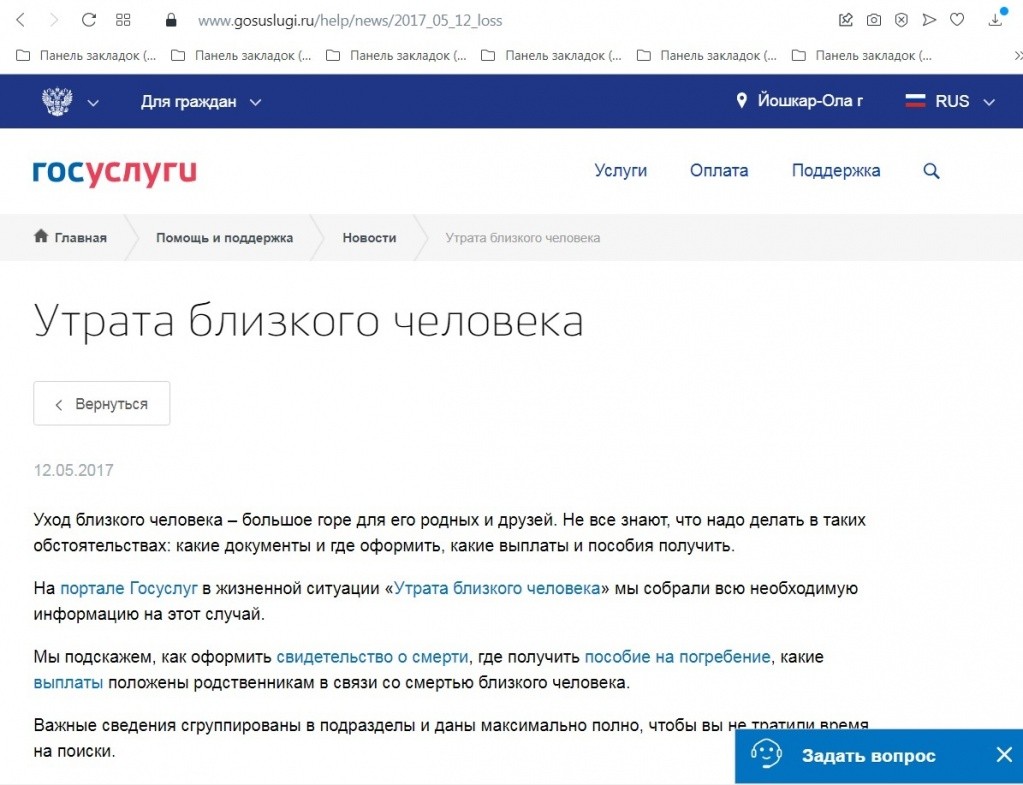This screenshot has width=1023, height=785.
Task: Reload the current page
Action: point(88,19)
